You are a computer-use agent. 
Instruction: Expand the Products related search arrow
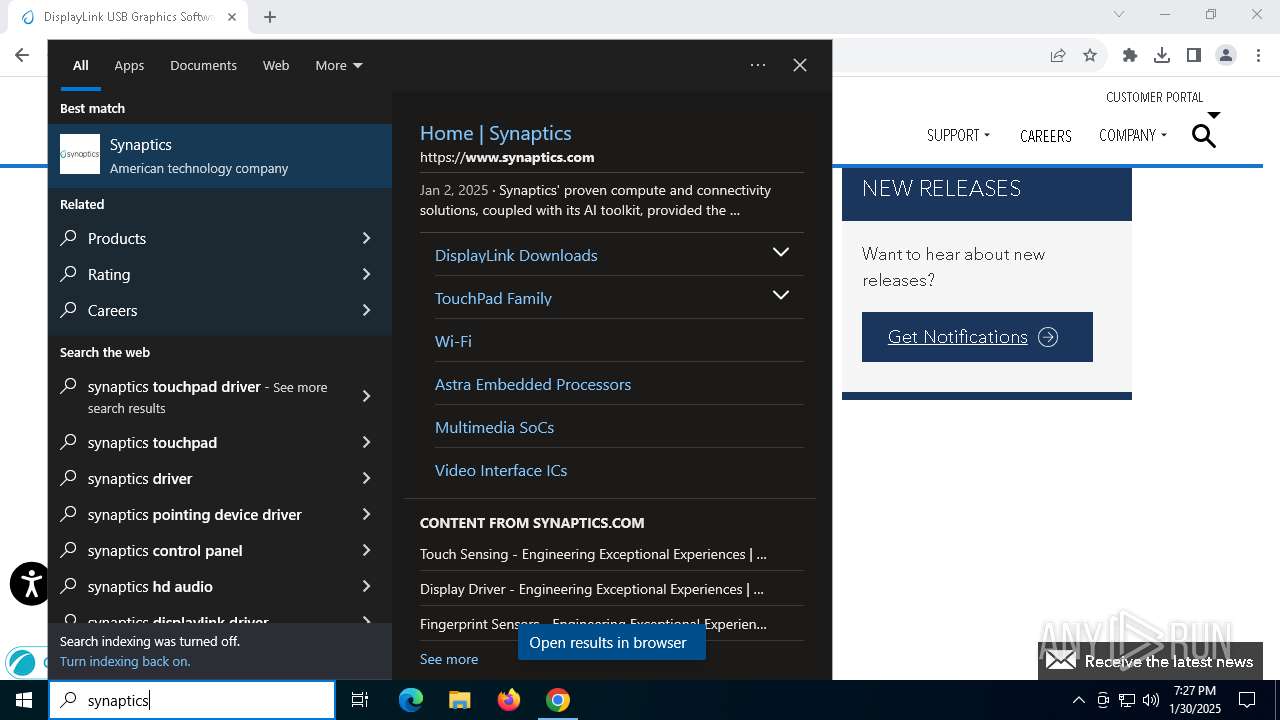point(366,238)
